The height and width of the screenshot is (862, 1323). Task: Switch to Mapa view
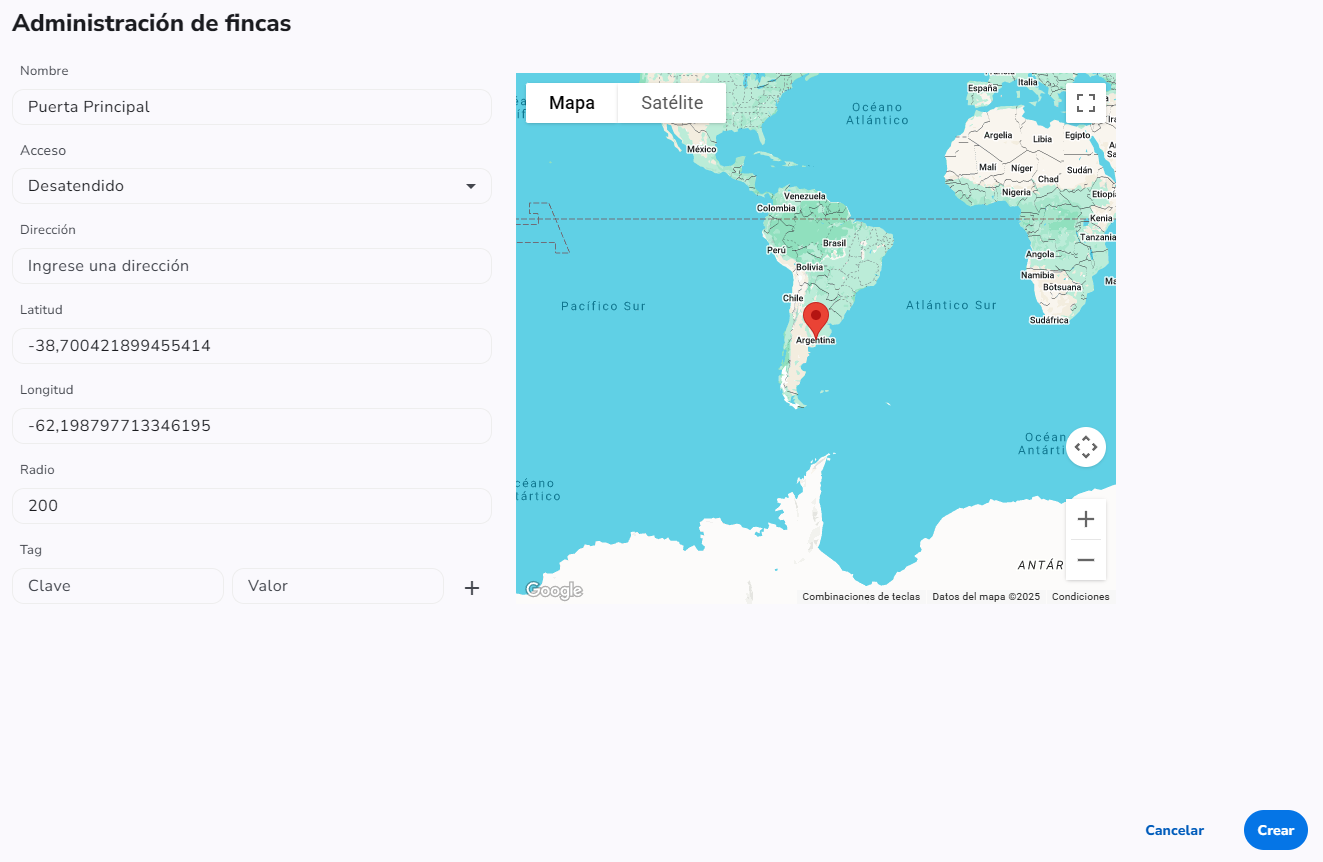(572, 103)
